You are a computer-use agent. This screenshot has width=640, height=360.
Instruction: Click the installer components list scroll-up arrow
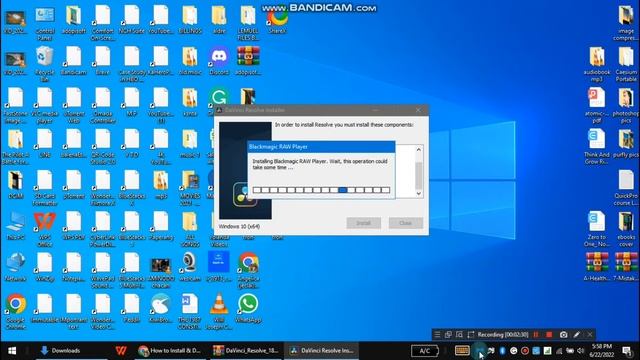pos(419,150)
